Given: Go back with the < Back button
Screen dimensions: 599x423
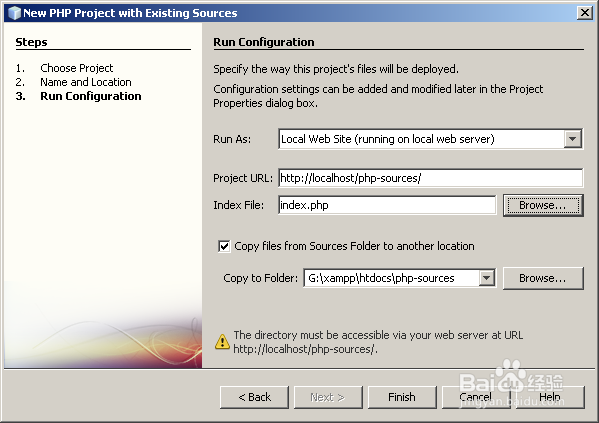Looking at the screenshot, I should (254, 397).
